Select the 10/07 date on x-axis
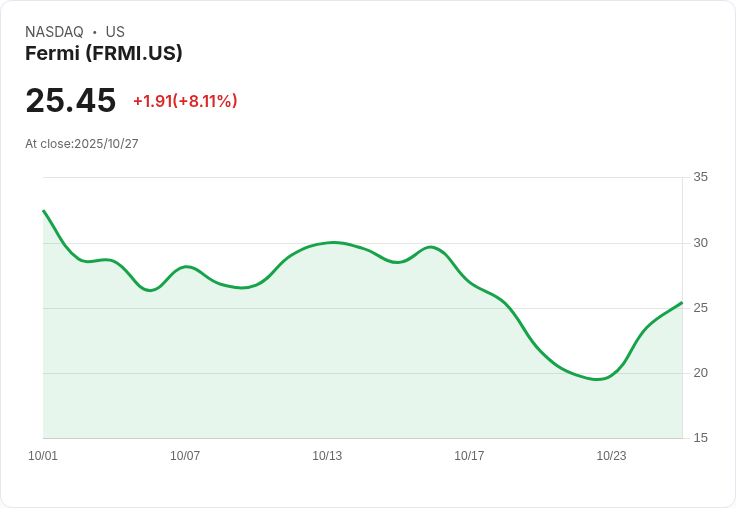Screen dimensions: 736x508 (185, 456)
